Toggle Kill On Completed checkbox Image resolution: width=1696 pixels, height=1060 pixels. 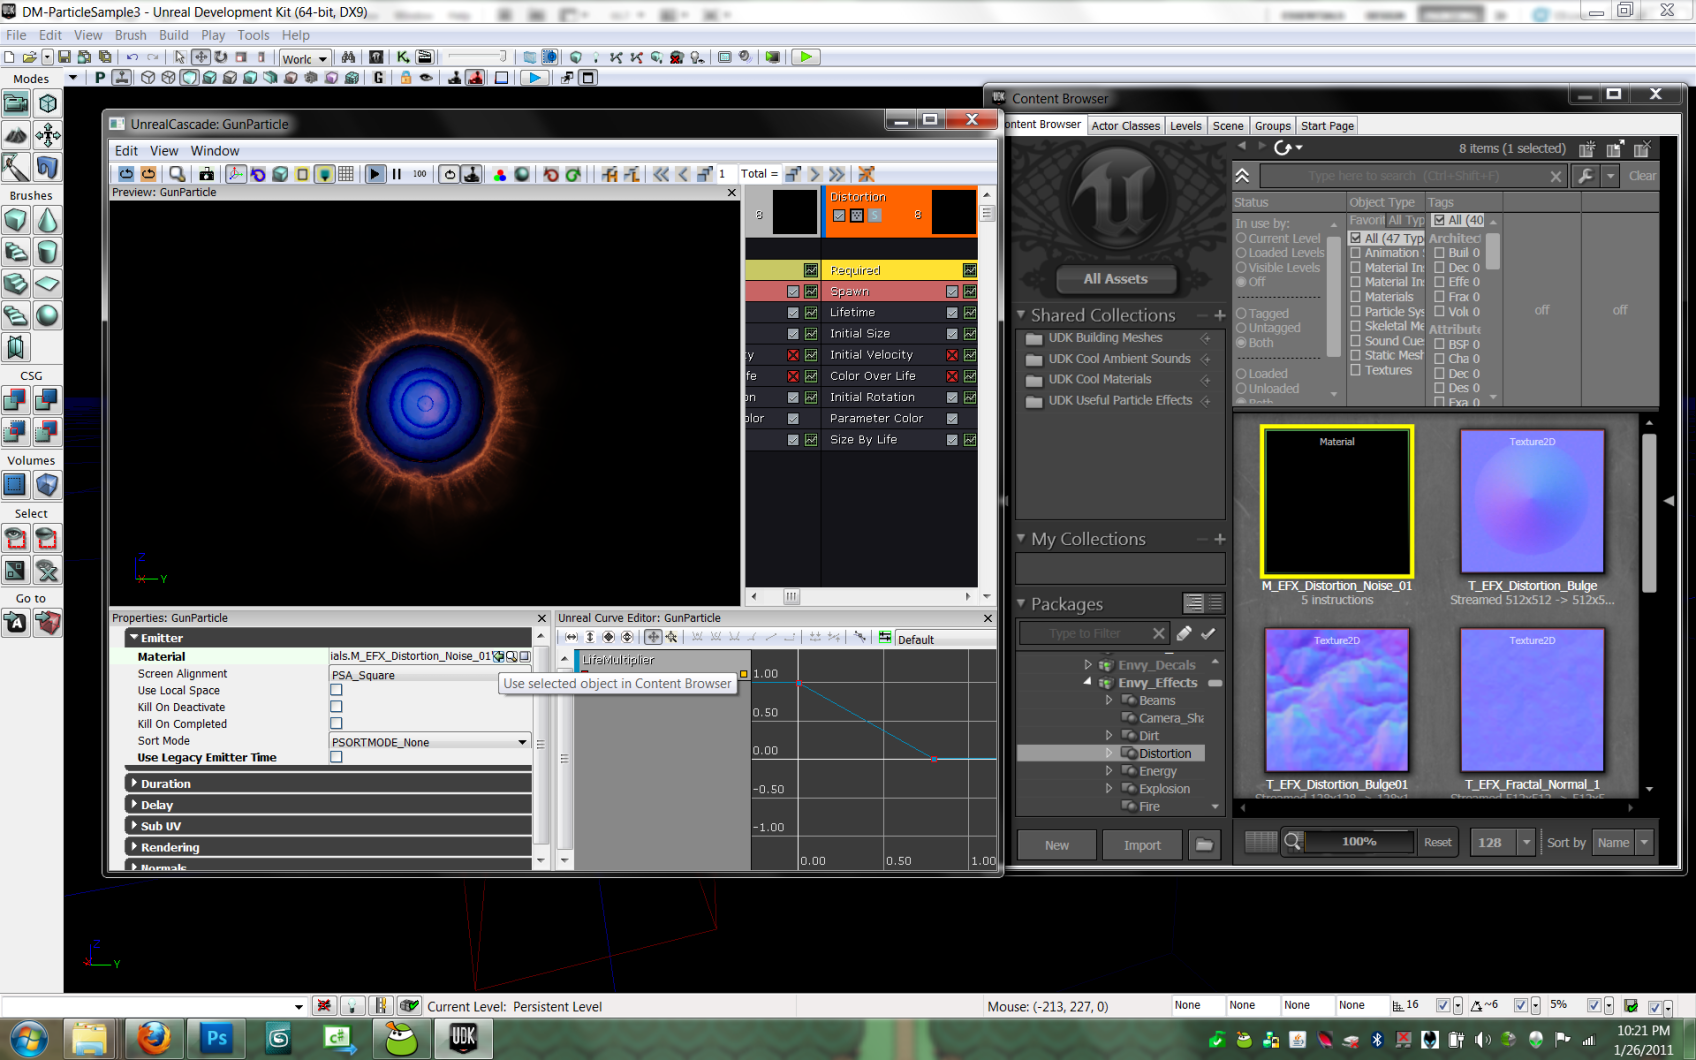click(336, 723)
